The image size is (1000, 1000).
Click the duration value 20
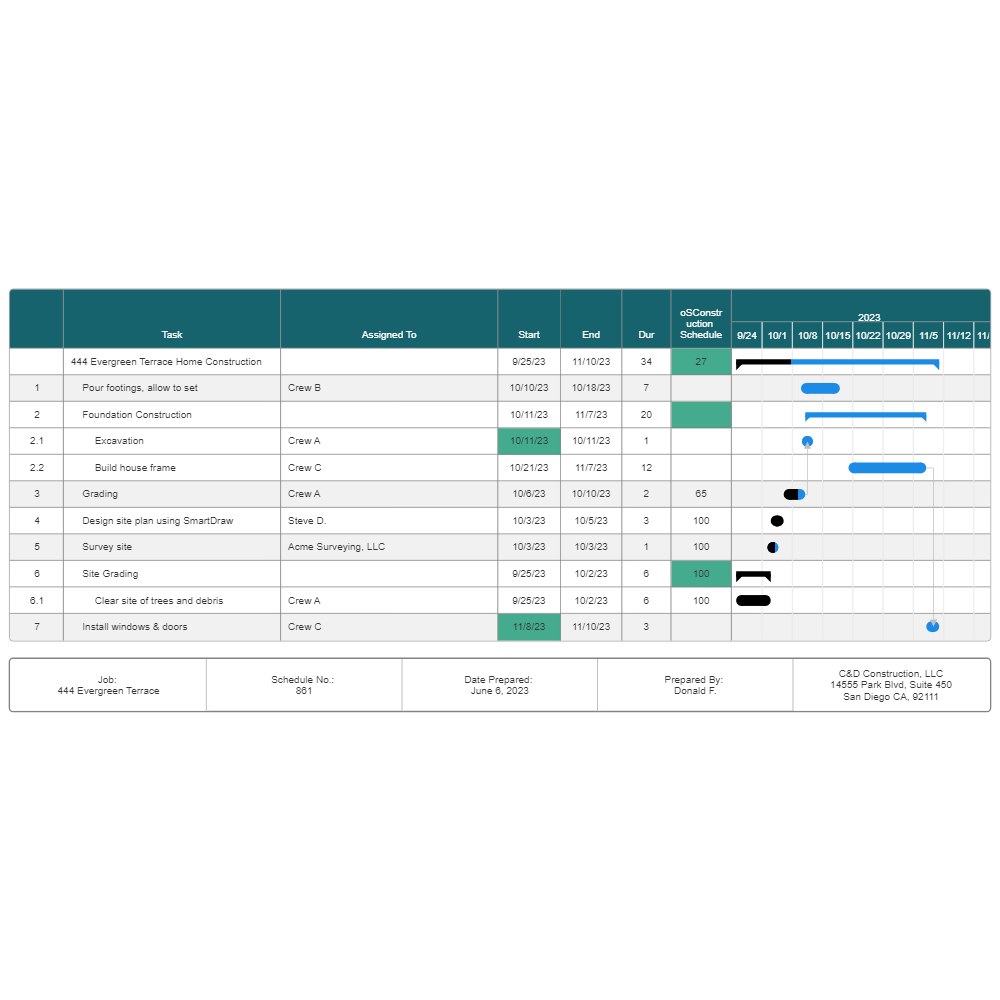[646, 415]
